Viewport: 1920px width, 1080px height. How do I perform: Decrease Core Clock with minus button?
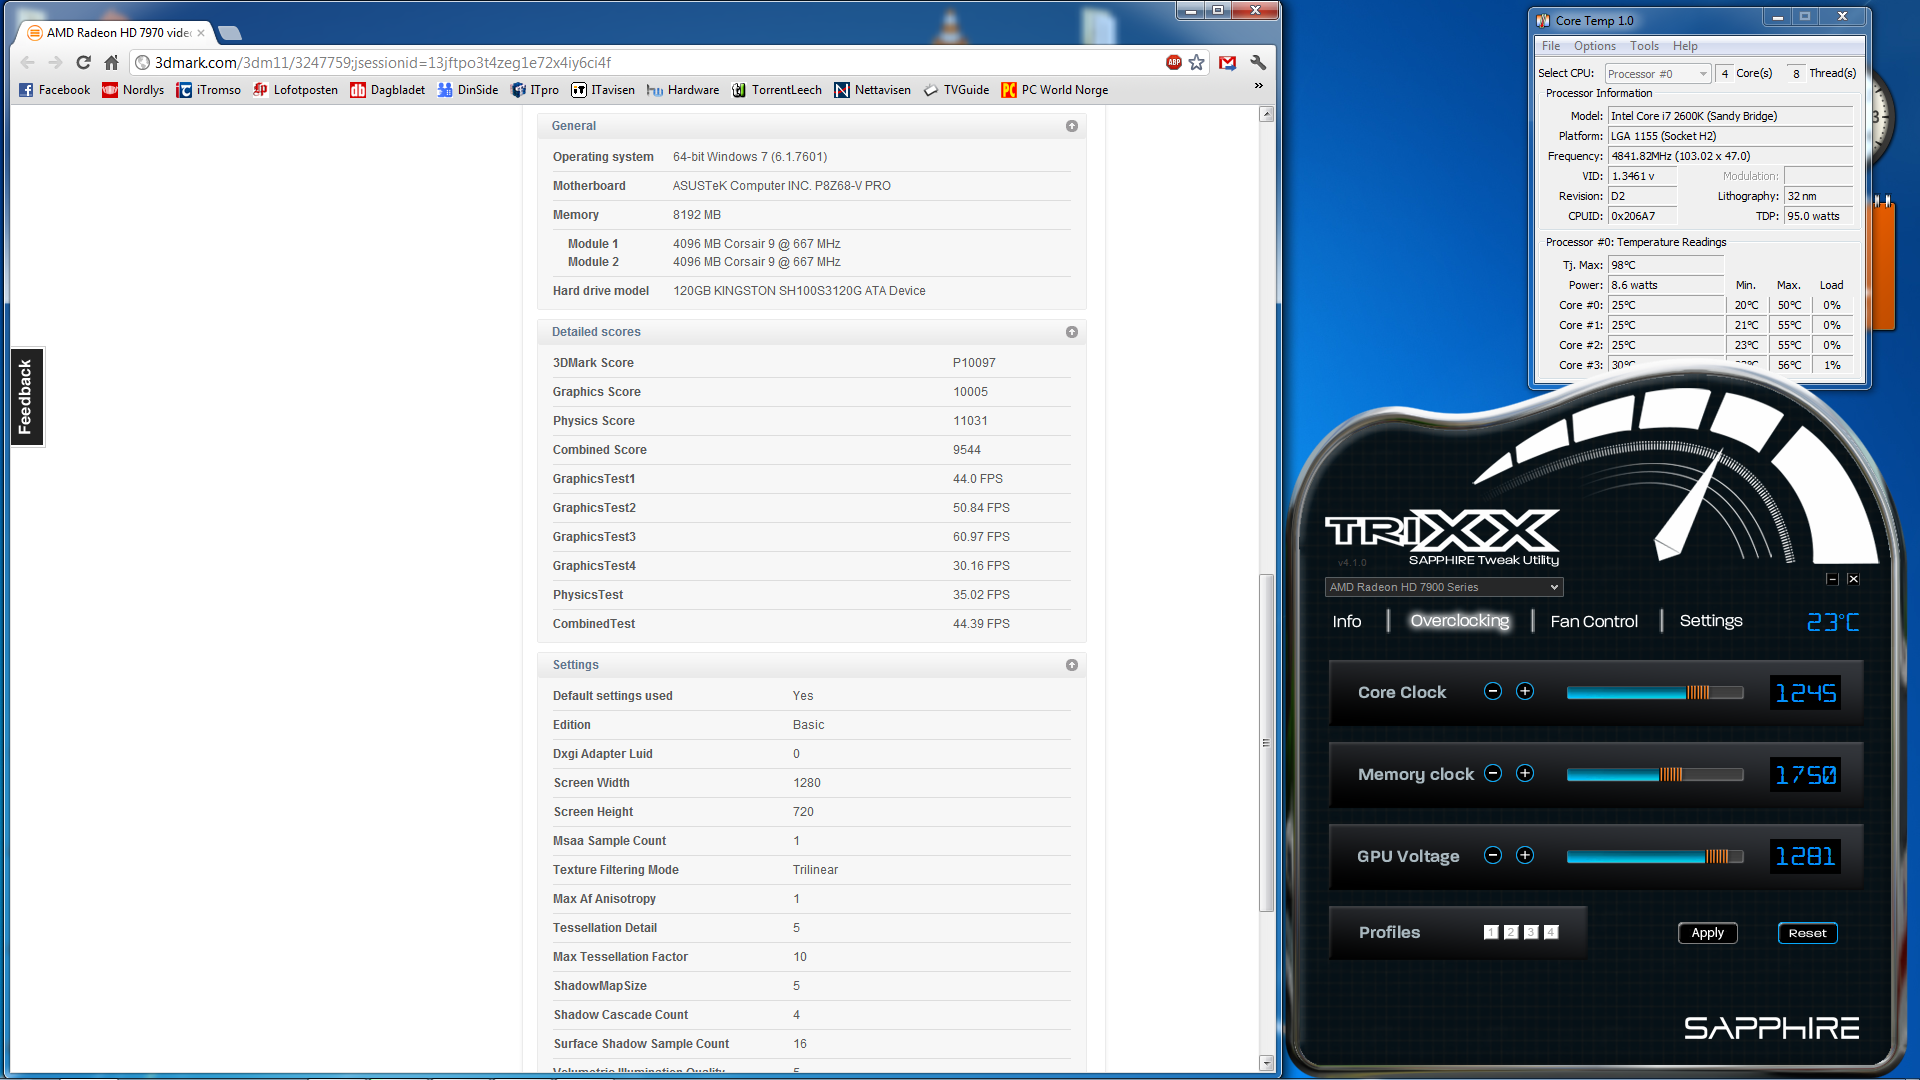(x=1493, y=691)
